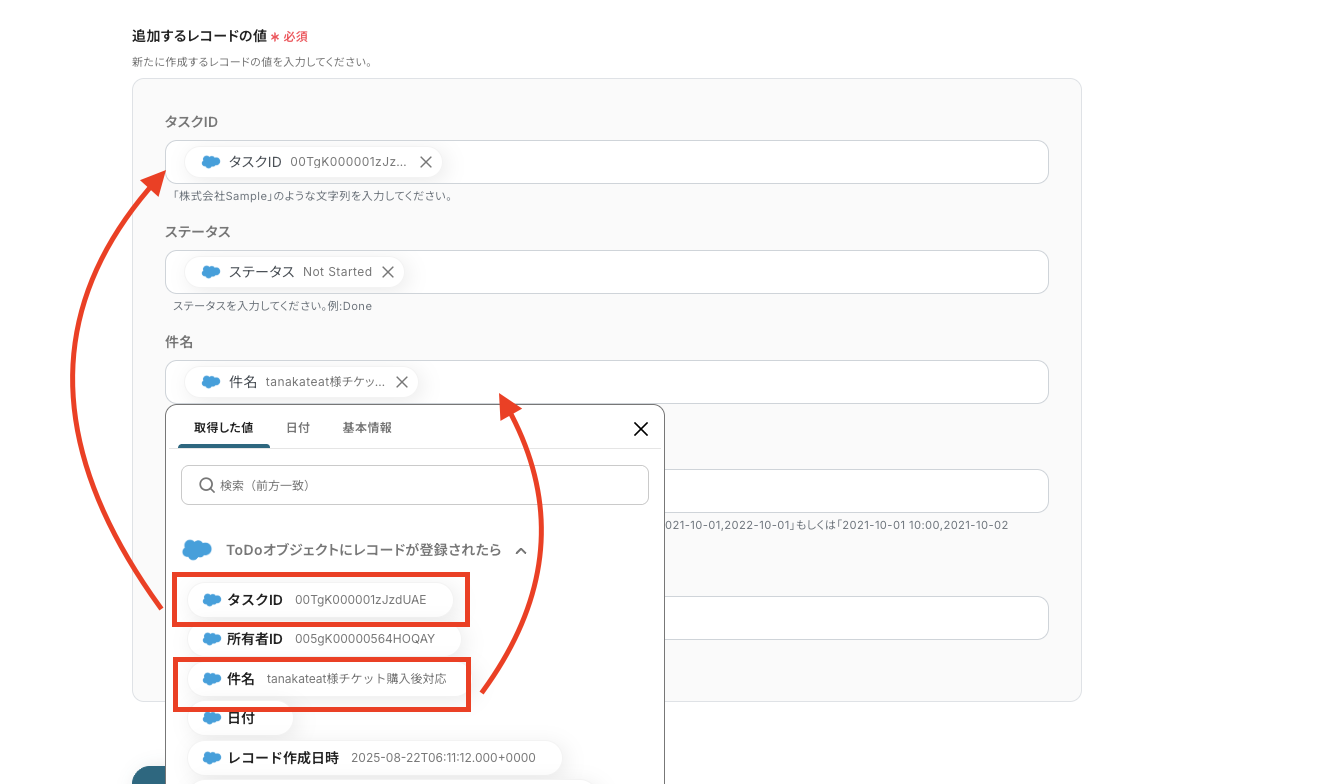Select 所有者ID 005gK00000564HOQAY from the list
The width and height of the screenshot is (1344, 784).
tap(324, 639)
